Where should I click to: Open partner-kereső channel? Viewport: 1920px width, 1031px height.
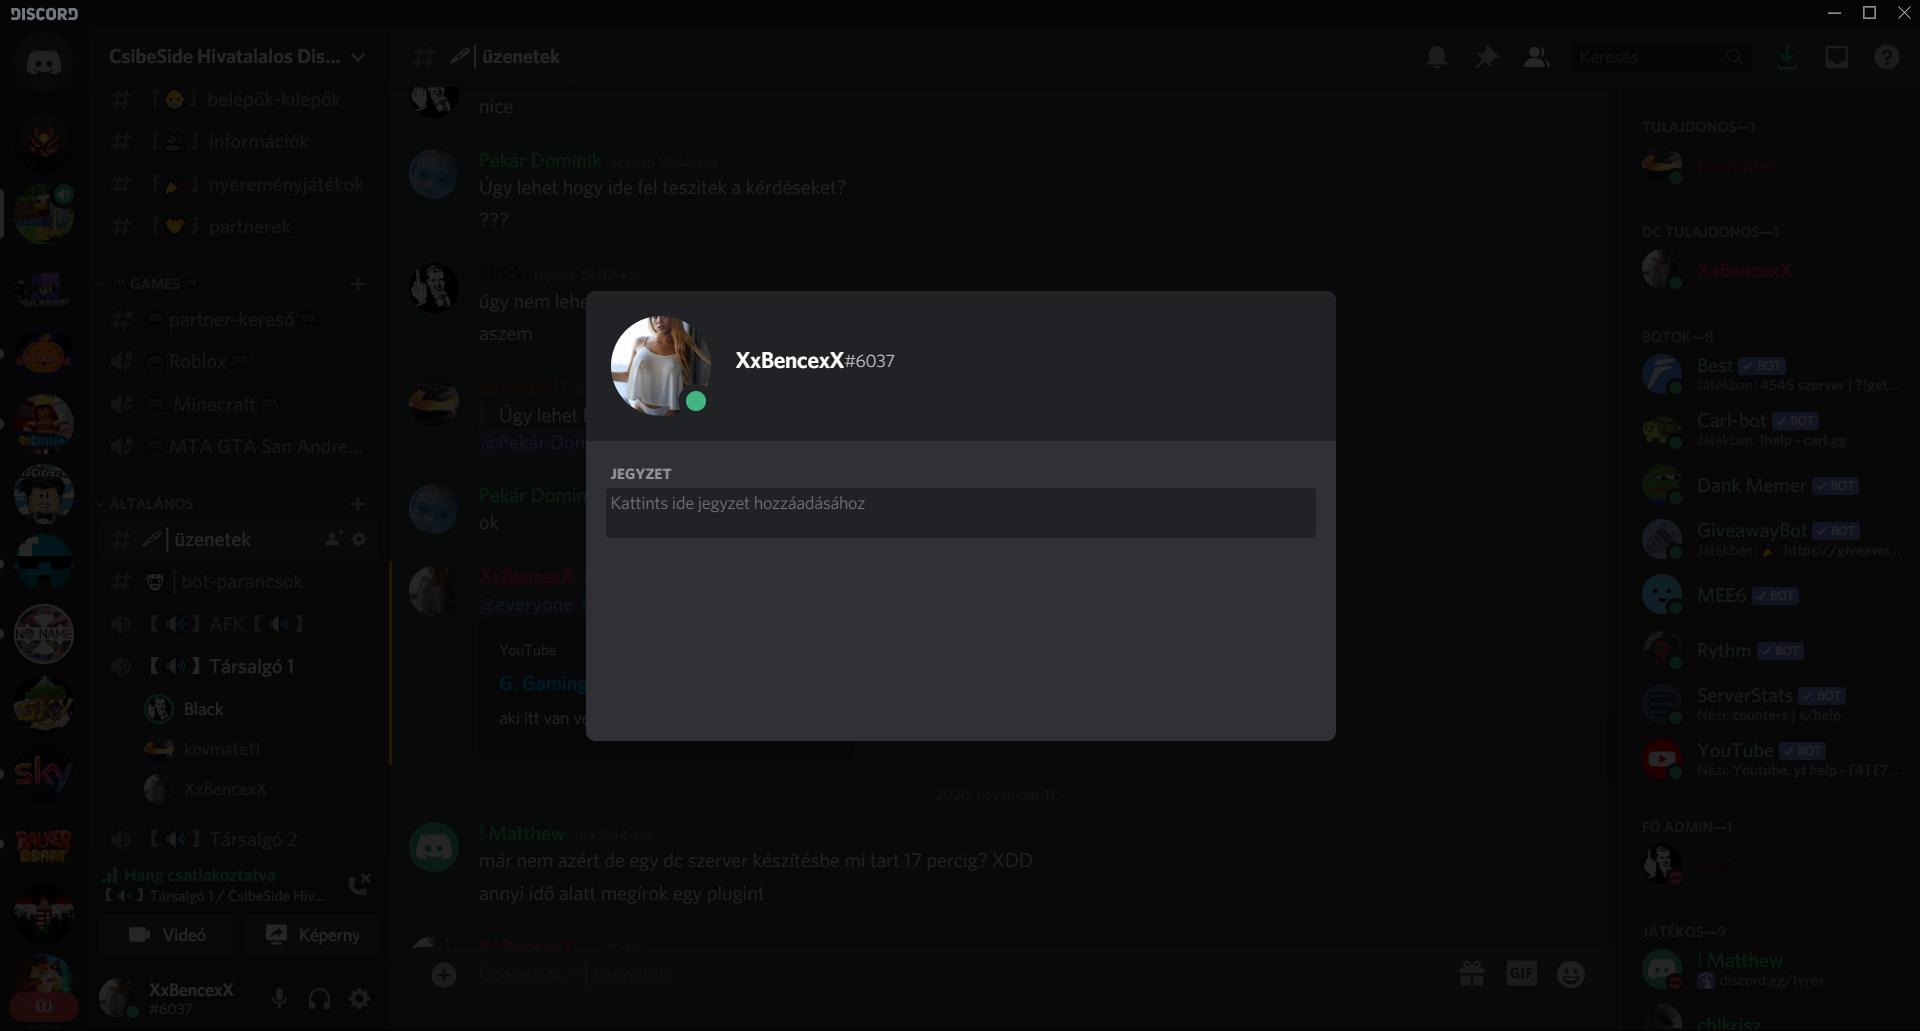(238, 320)
